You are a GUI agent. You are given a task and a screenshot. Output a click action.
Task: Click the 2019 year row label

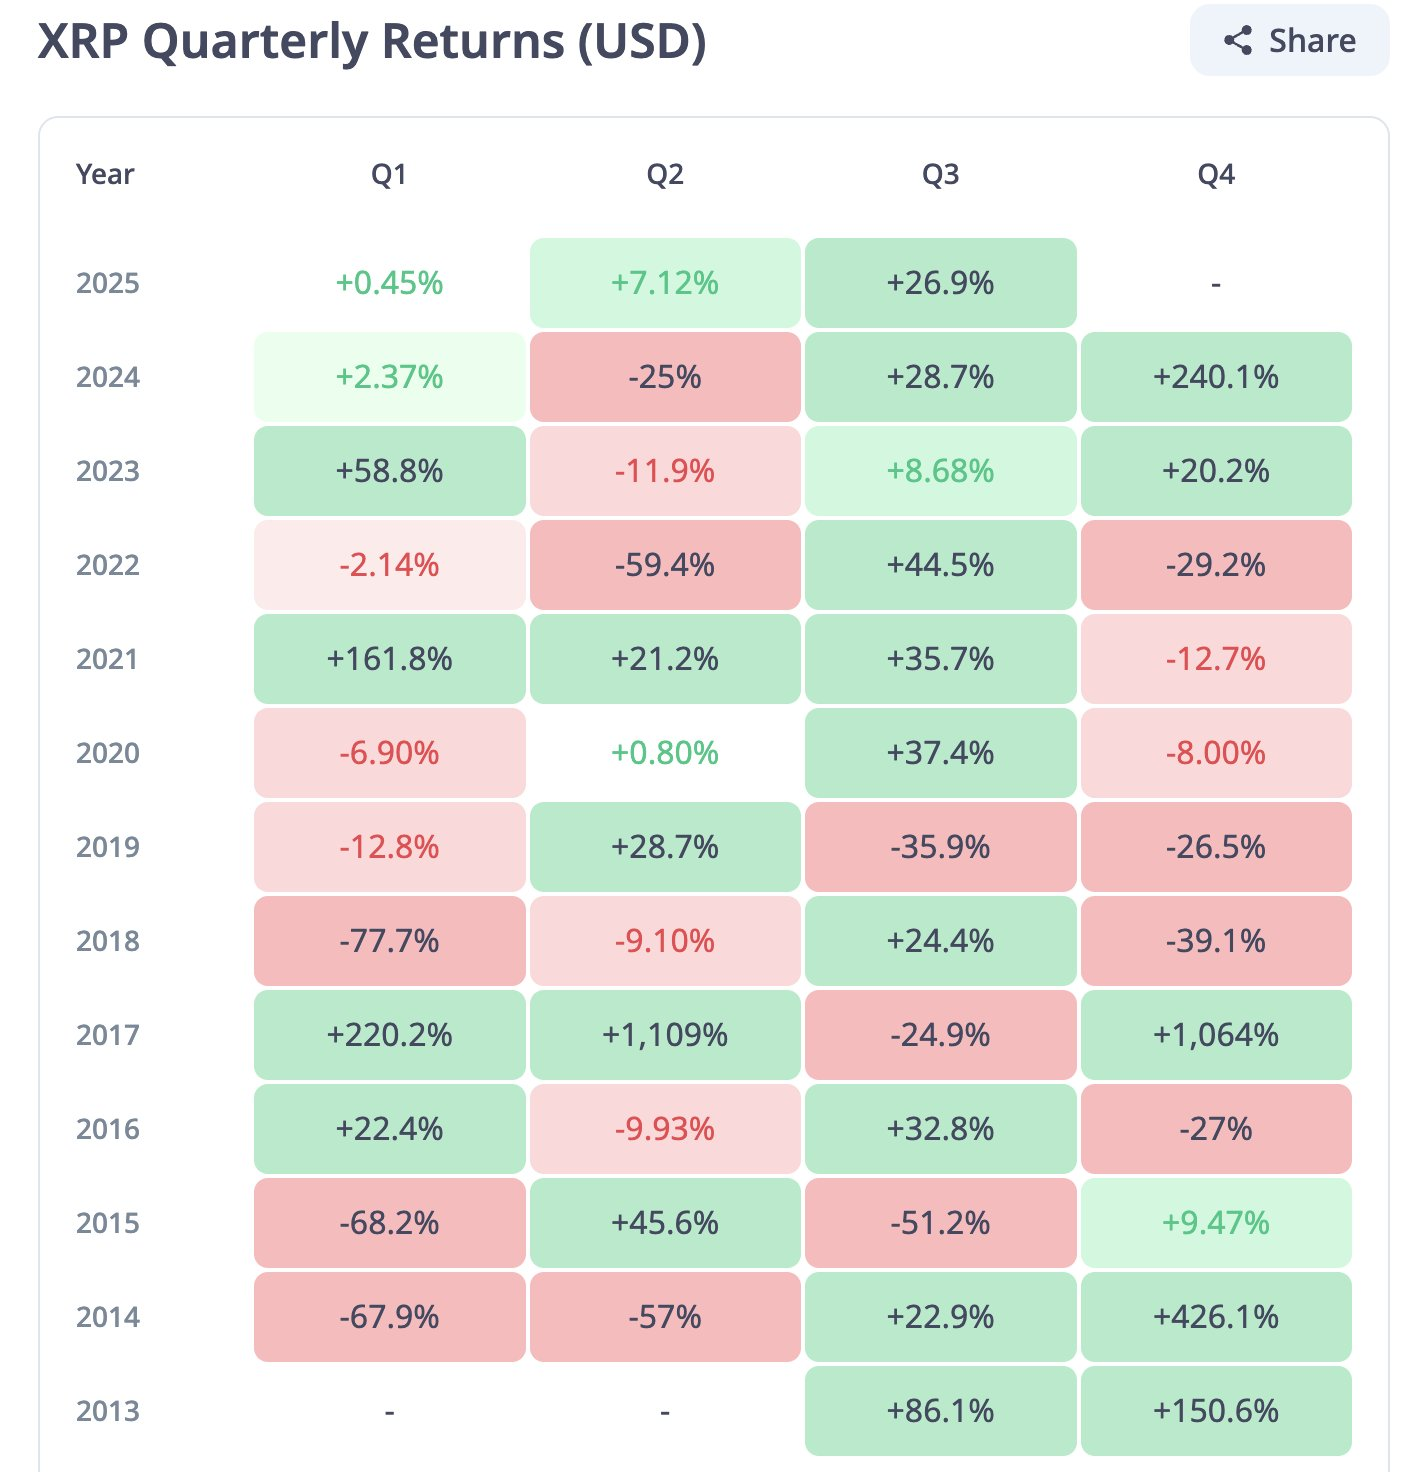(x=108, y=847)
